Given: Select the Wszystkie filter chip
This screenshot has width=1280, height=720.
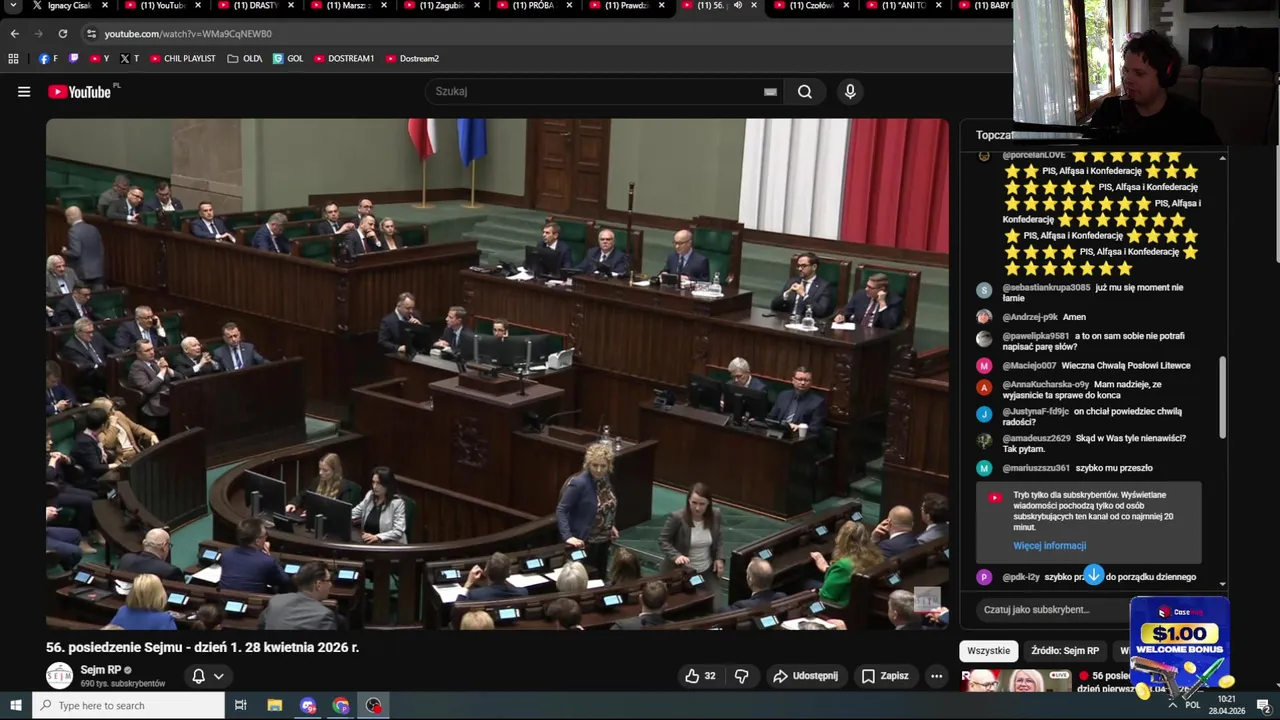Looking at the screenshot, I should (x=989, y=651).
